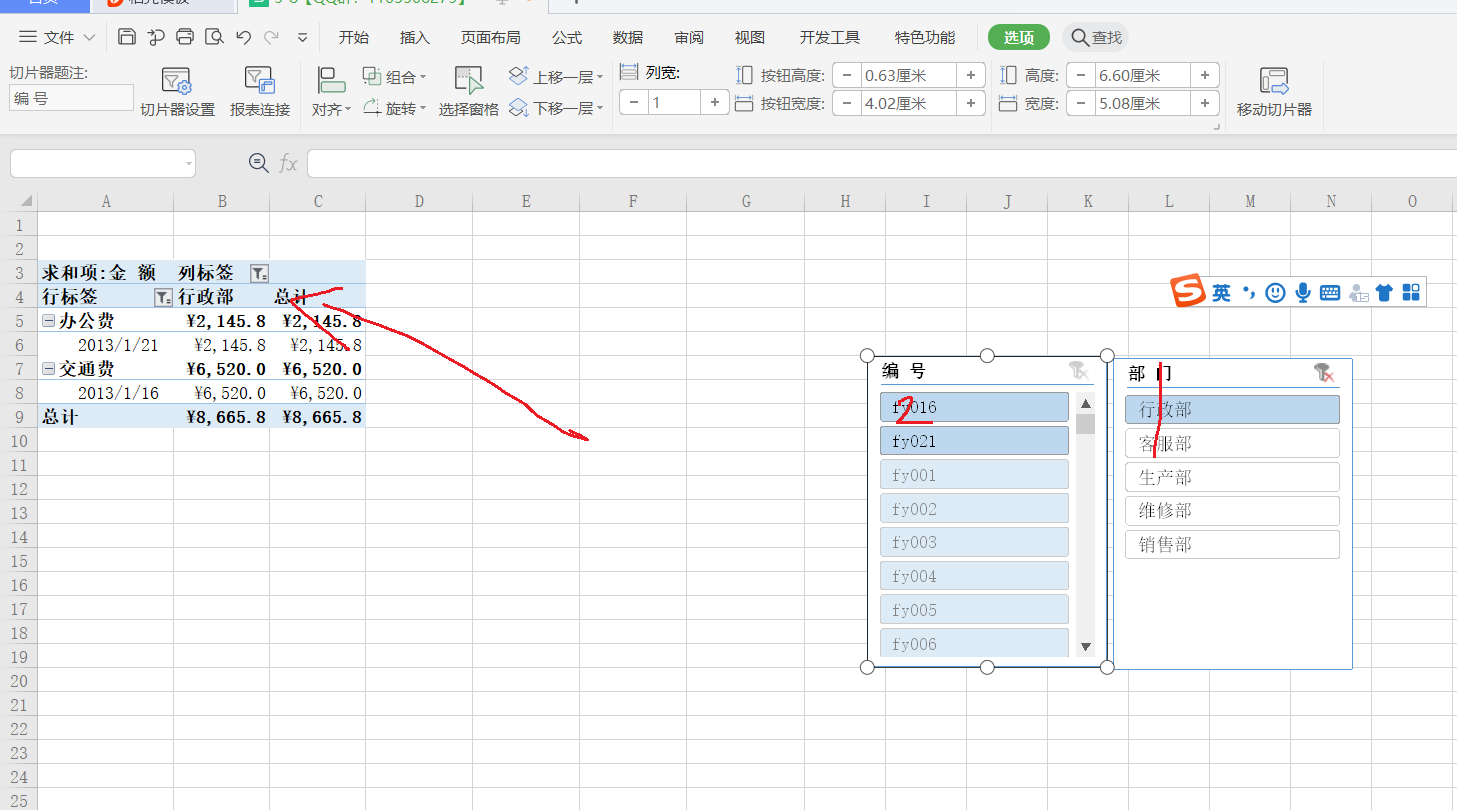Click Sogou toolbox grid icon

(1411, 292)
